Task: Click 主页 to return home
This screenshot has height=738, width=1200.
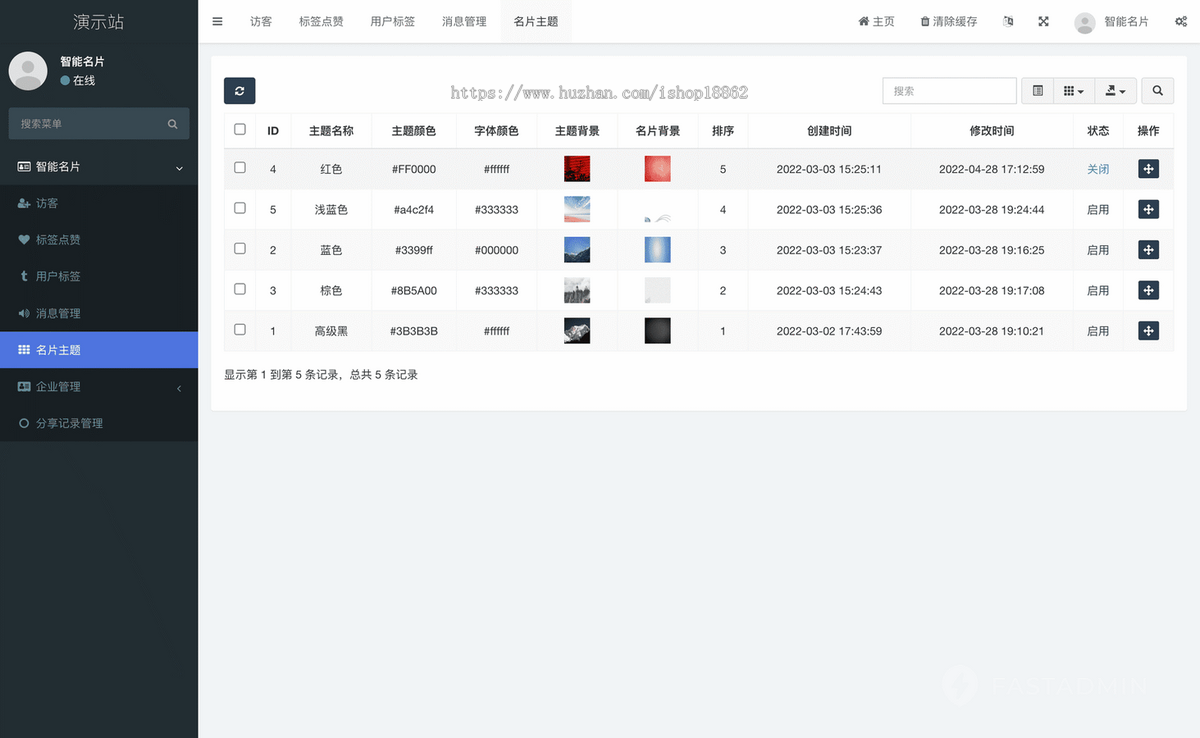Action: (x=876, y=21)
